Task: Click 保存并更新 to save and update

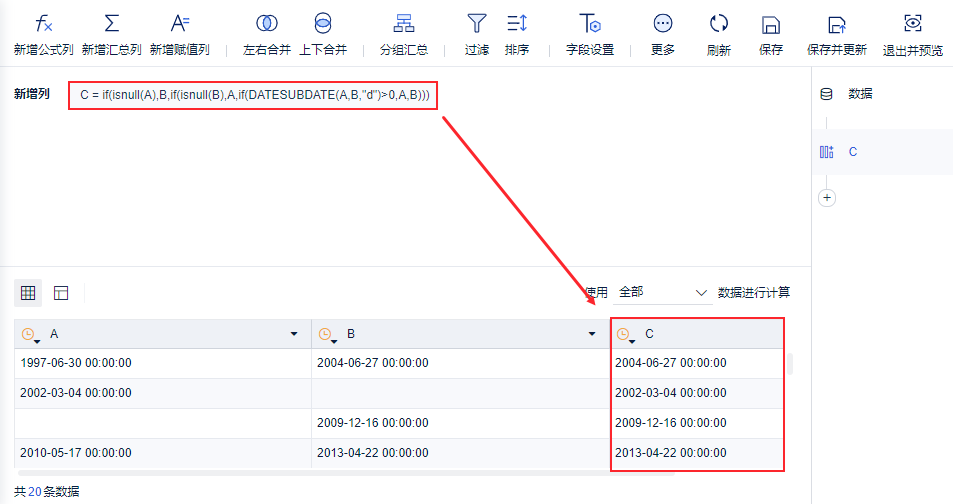Action: coord(836,35)
